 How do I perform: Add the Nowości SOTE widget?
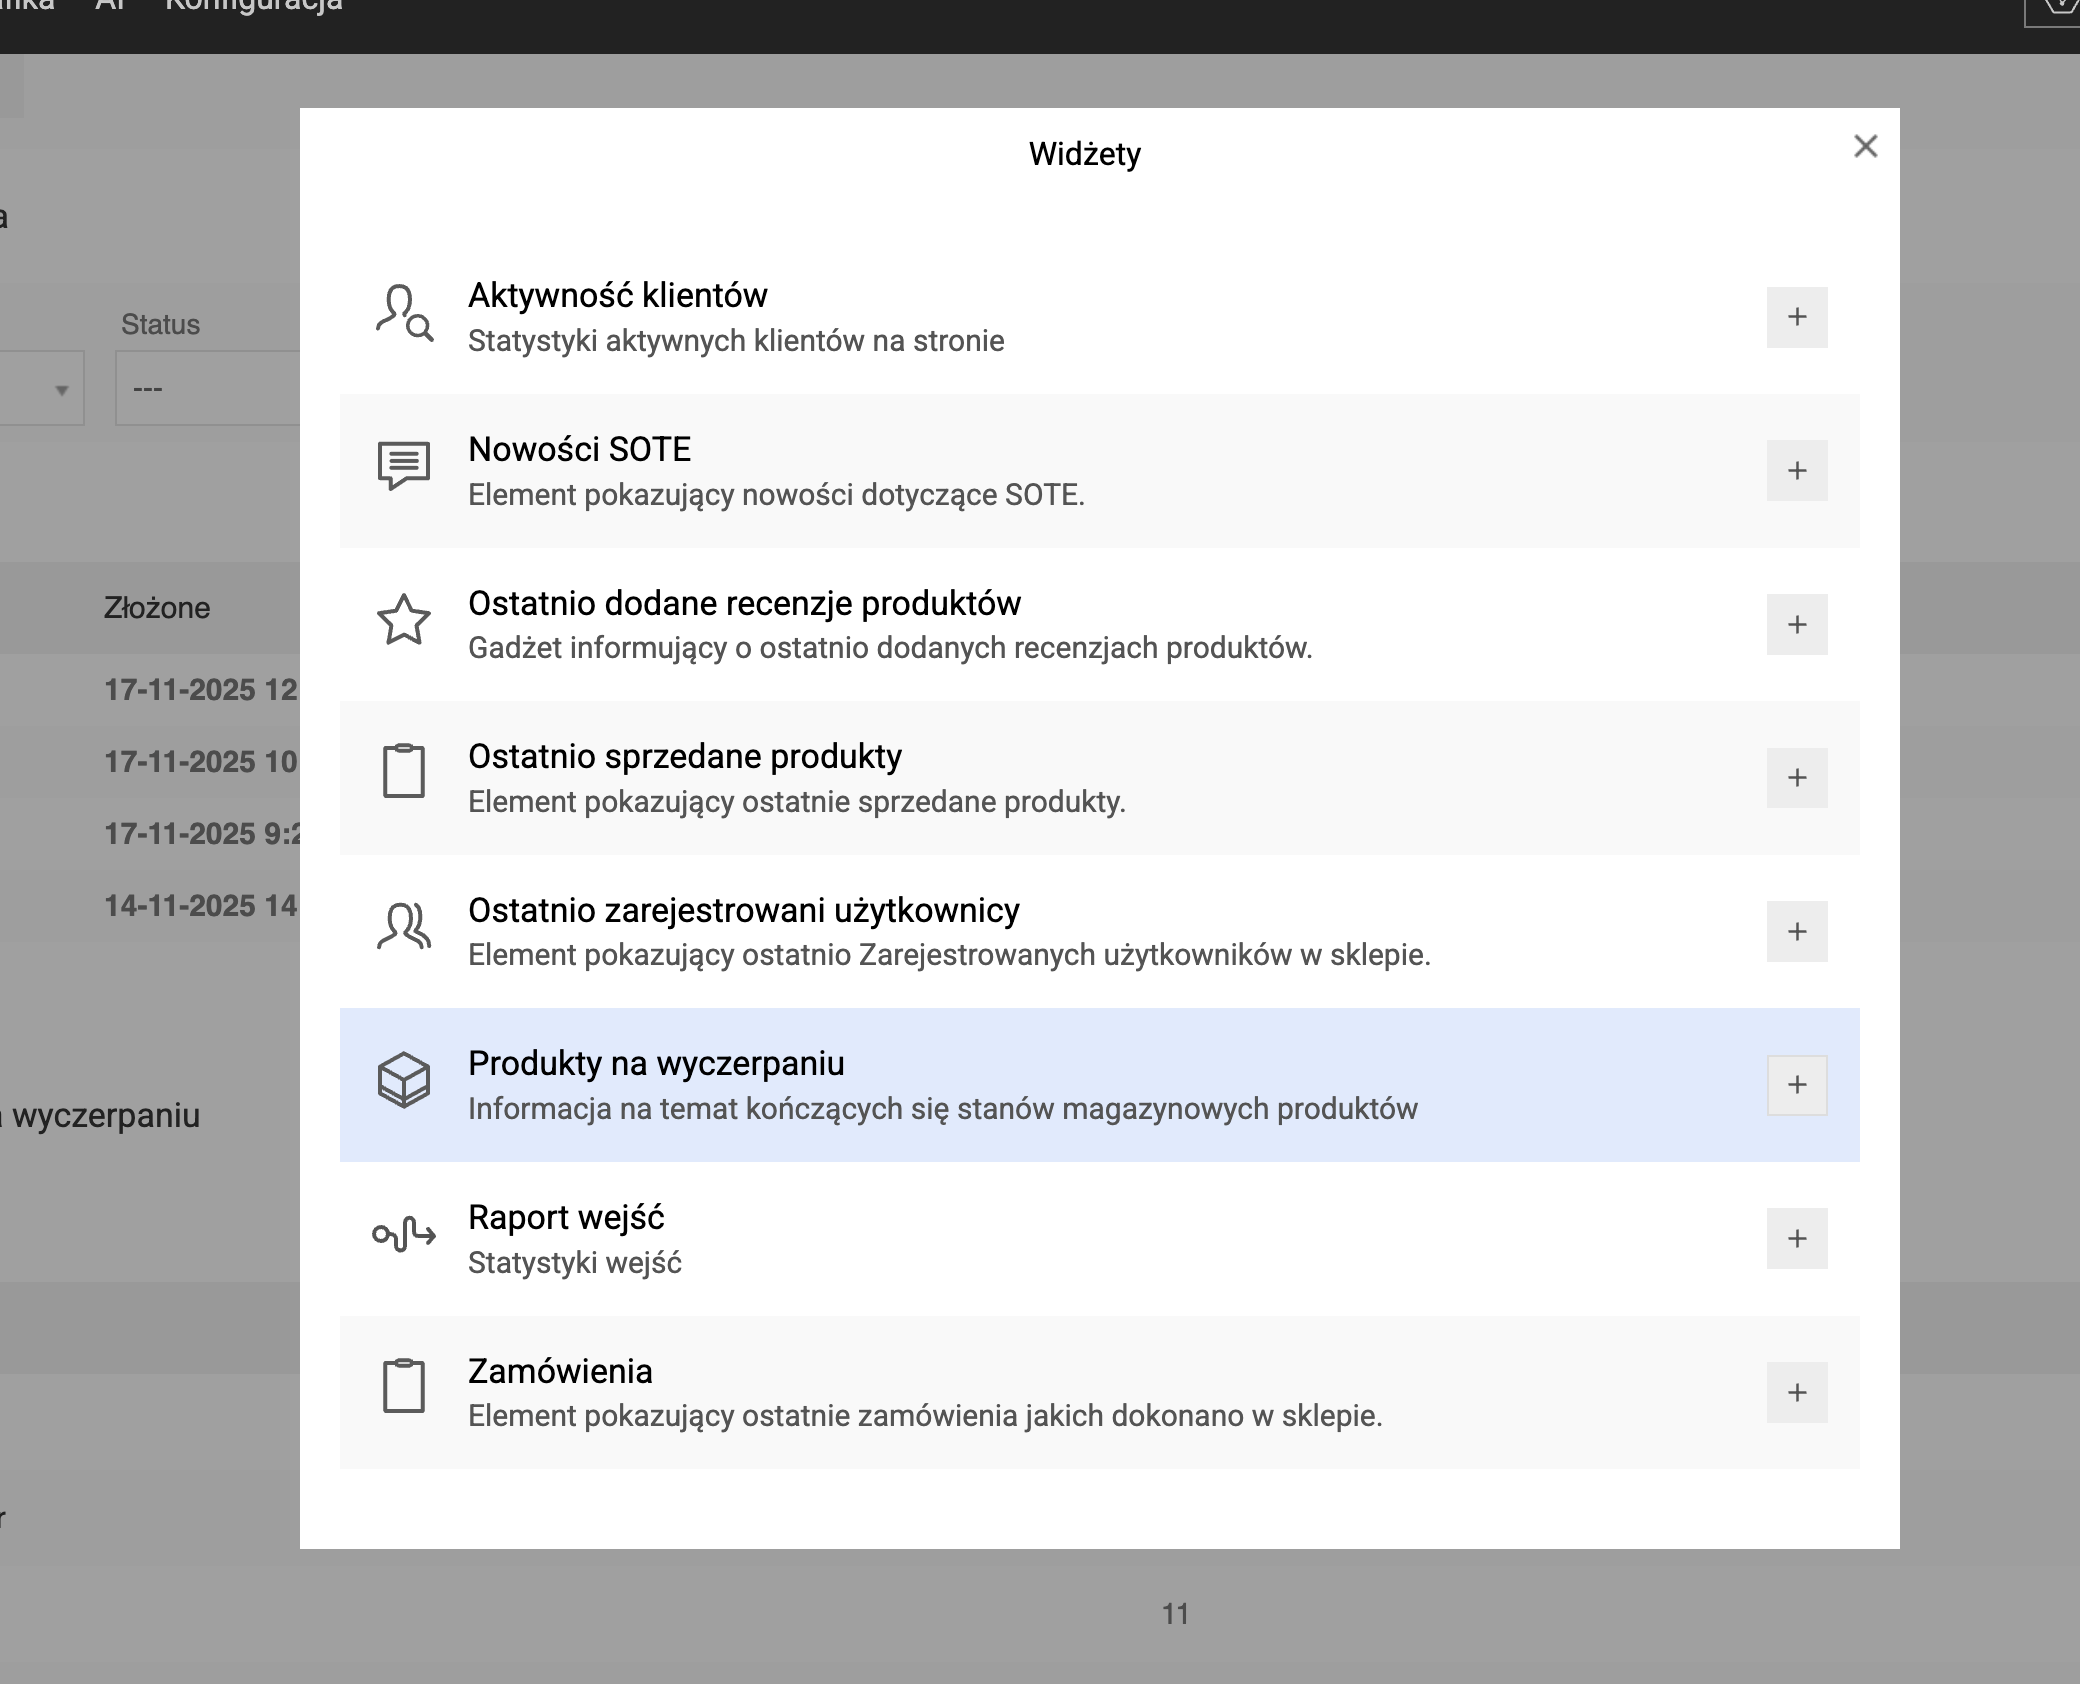click(1796, 471)
